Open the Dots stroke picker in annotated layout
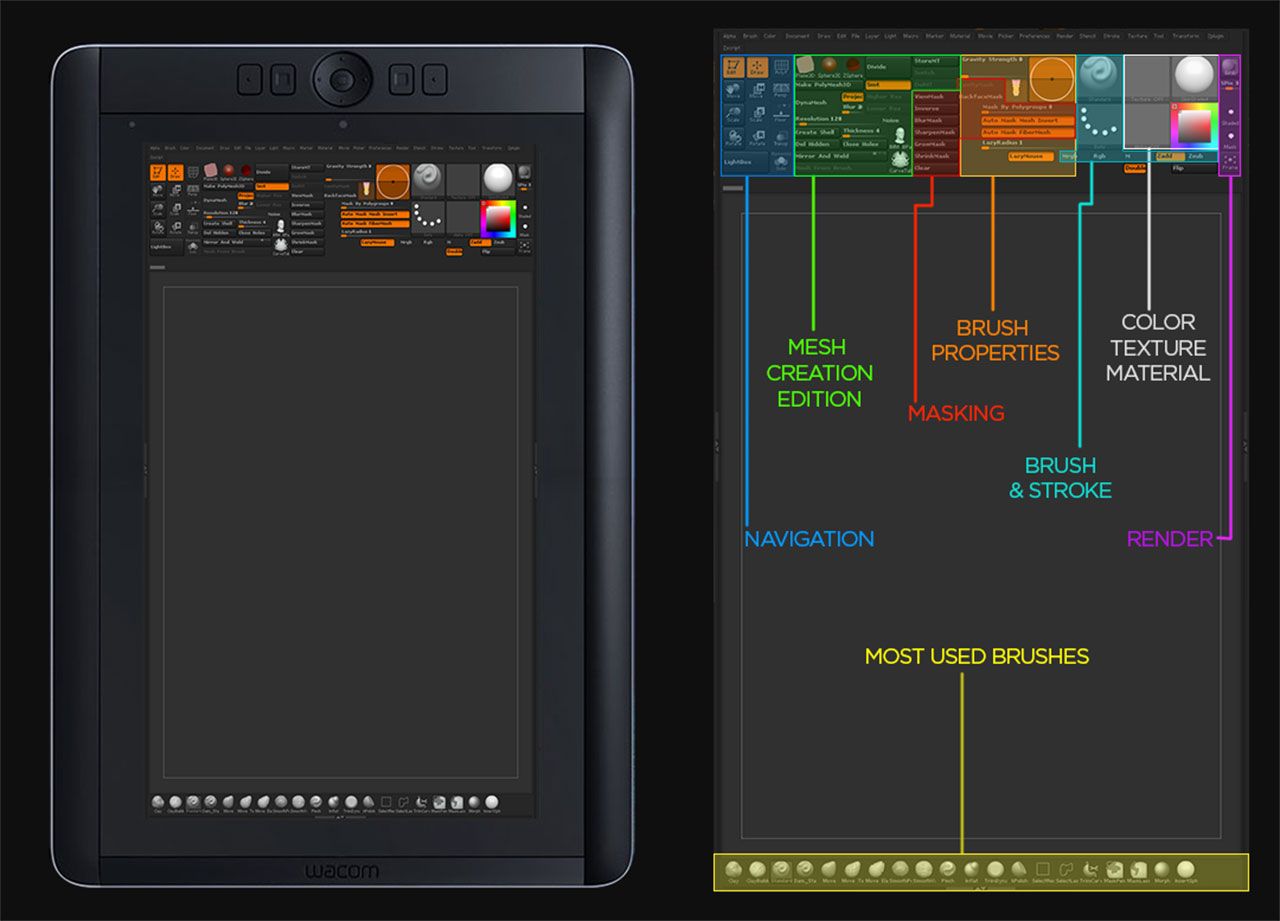 pos(1099,127)
